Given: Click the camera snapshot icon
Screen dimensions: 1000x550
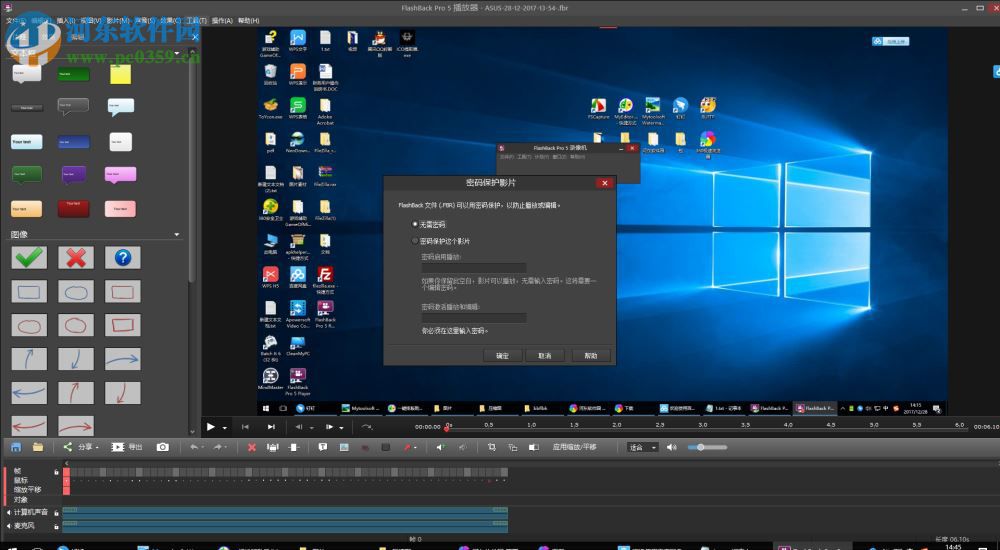Looking at the screenshot, I should [162, 447].
